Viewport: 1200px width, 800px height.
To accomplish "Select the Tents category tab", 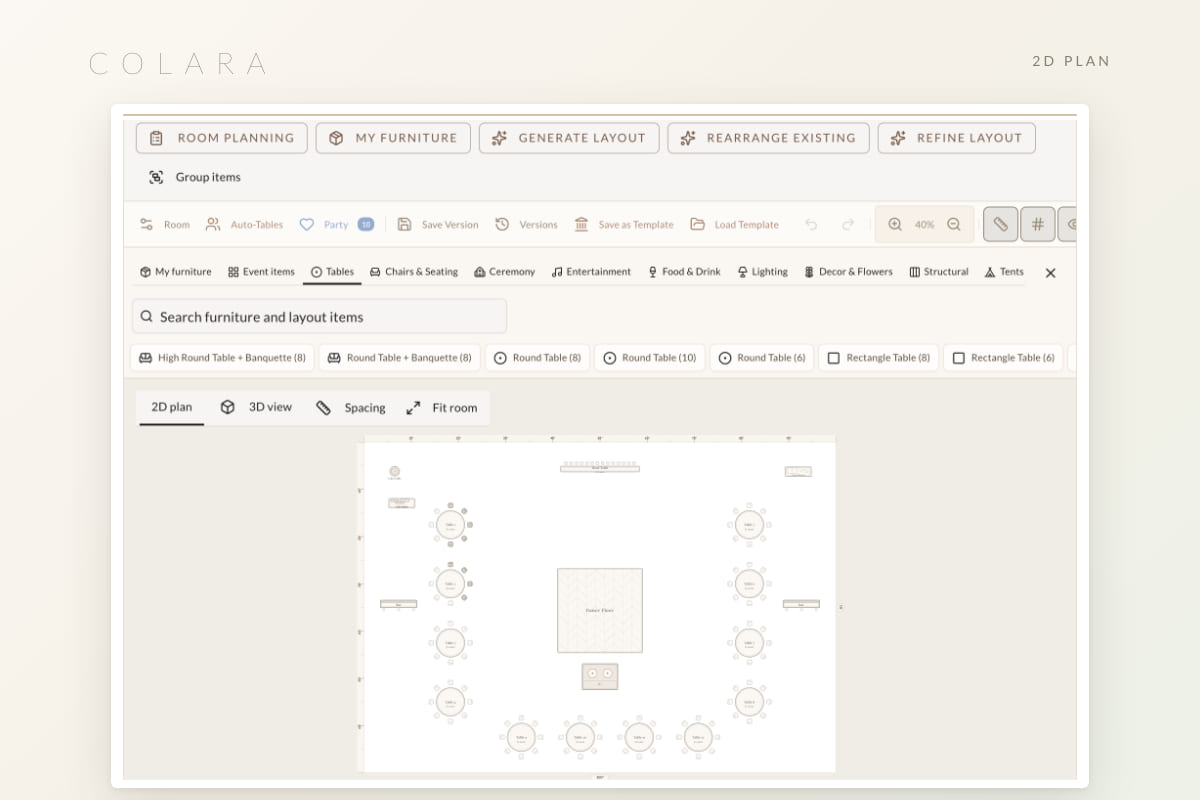I will (x=1004, y=272).
